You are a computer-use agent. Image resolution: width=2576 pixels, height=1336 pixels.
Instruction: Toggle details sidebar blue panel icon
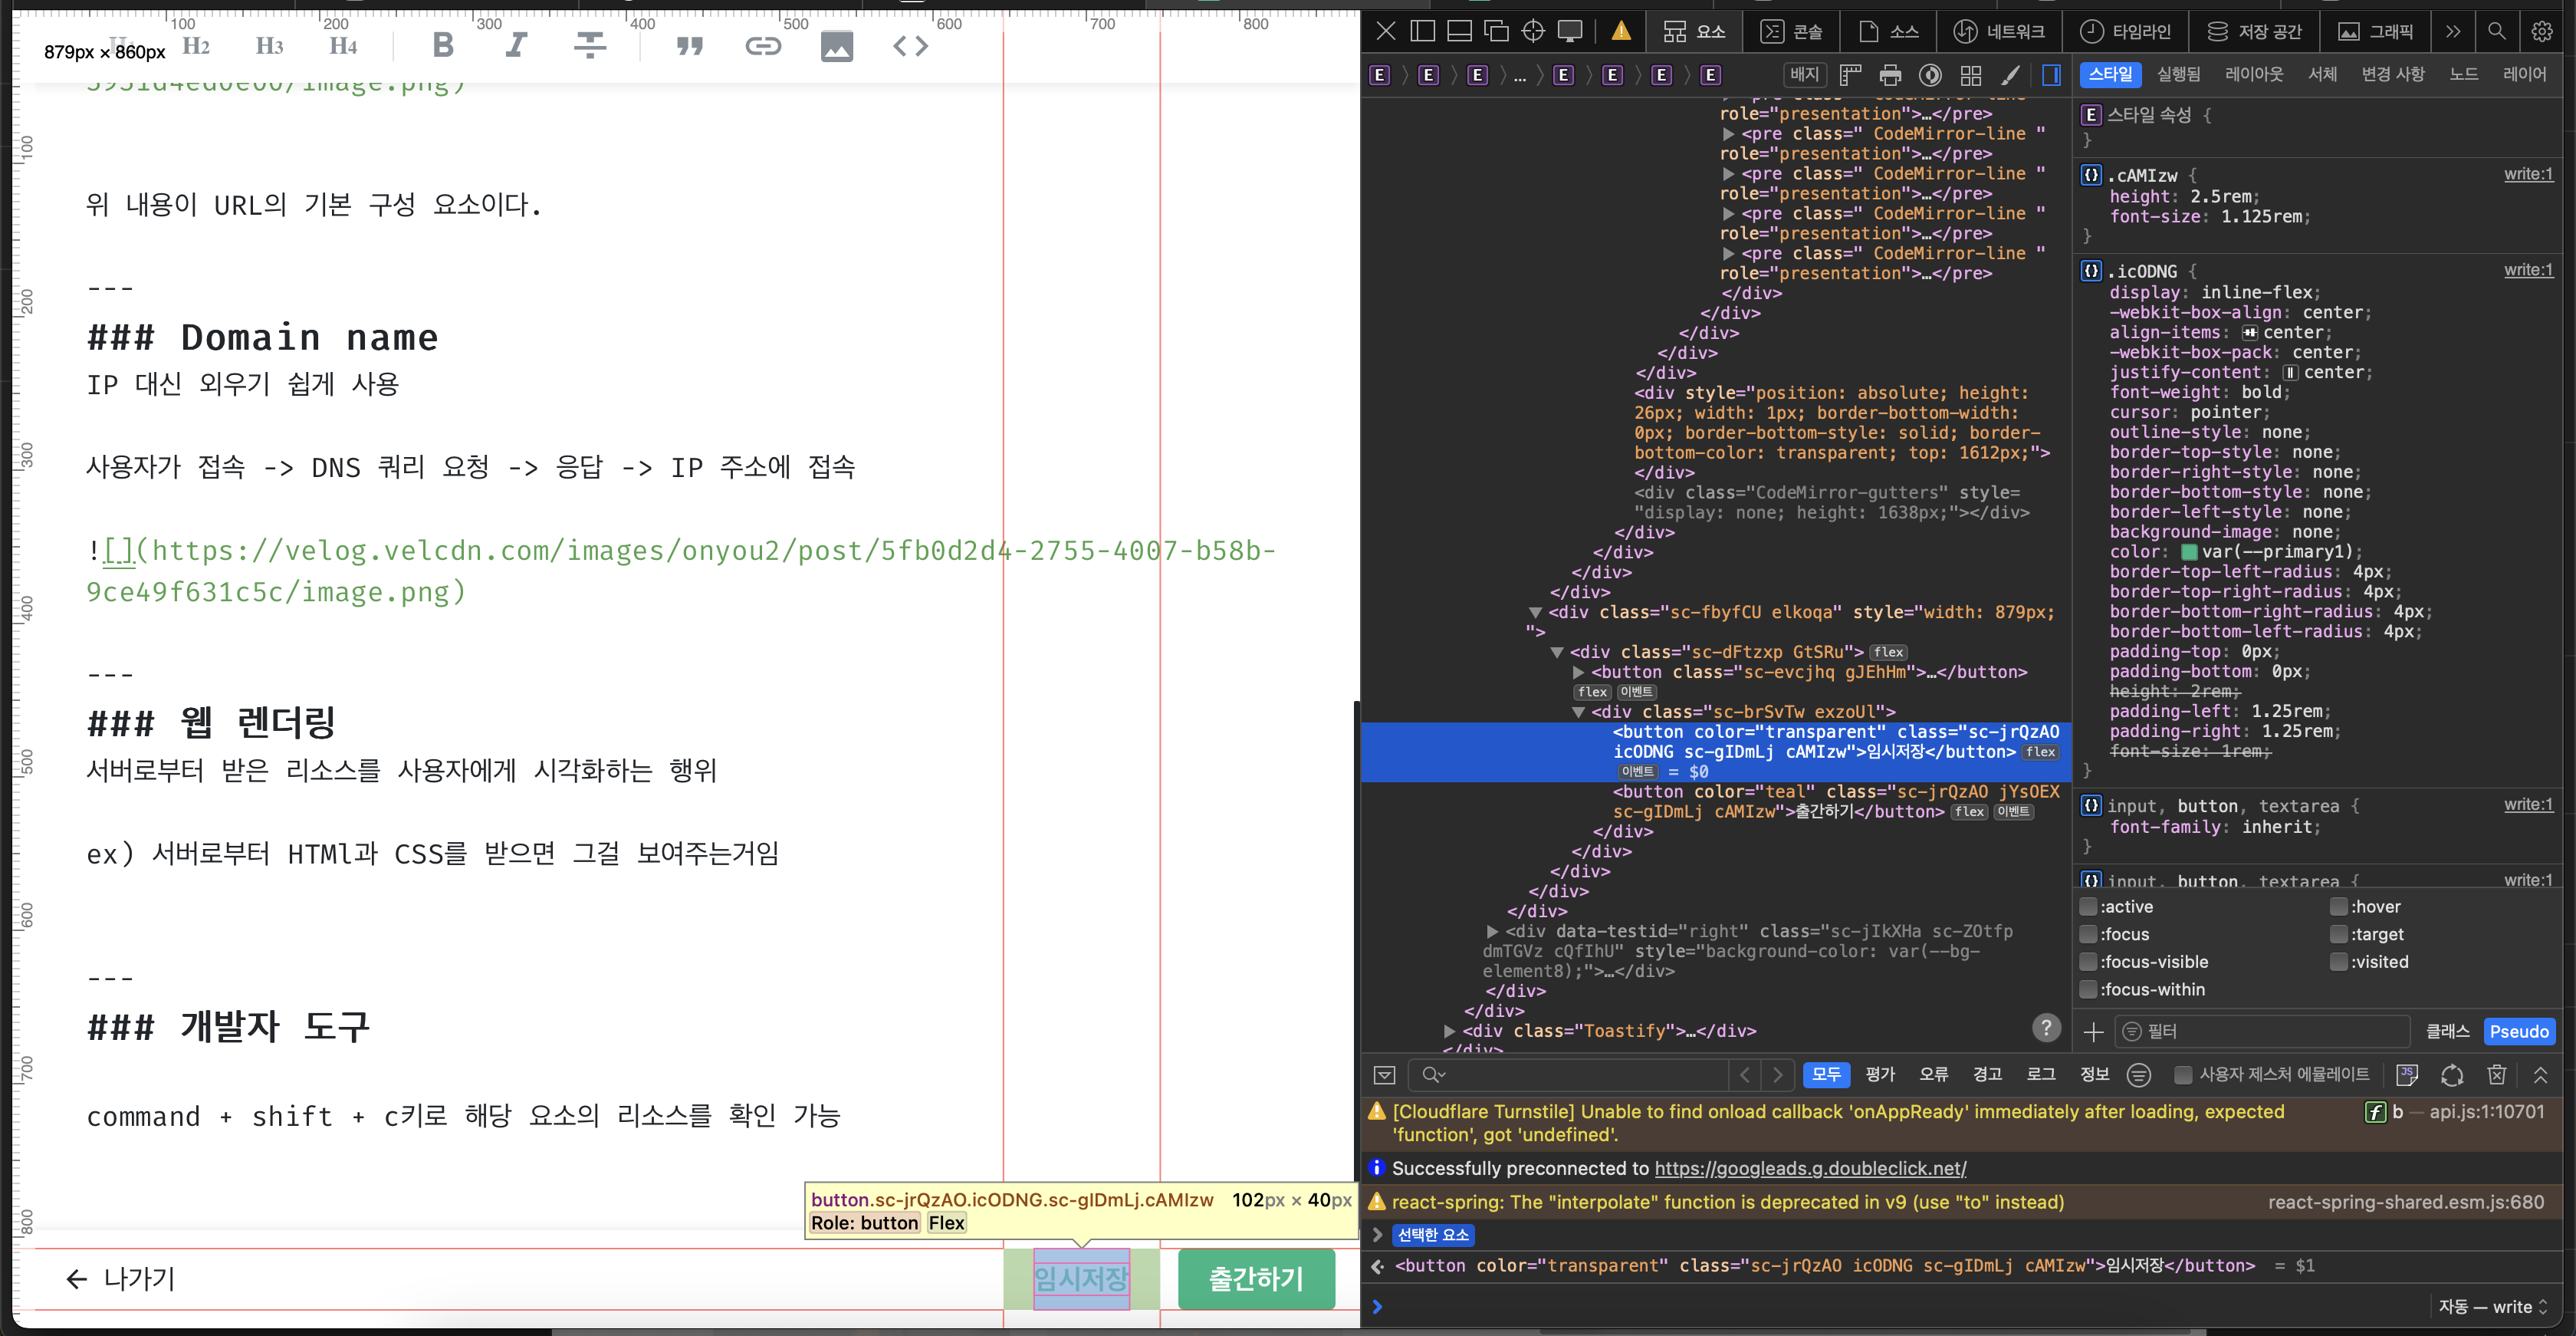click(2051, 75)
